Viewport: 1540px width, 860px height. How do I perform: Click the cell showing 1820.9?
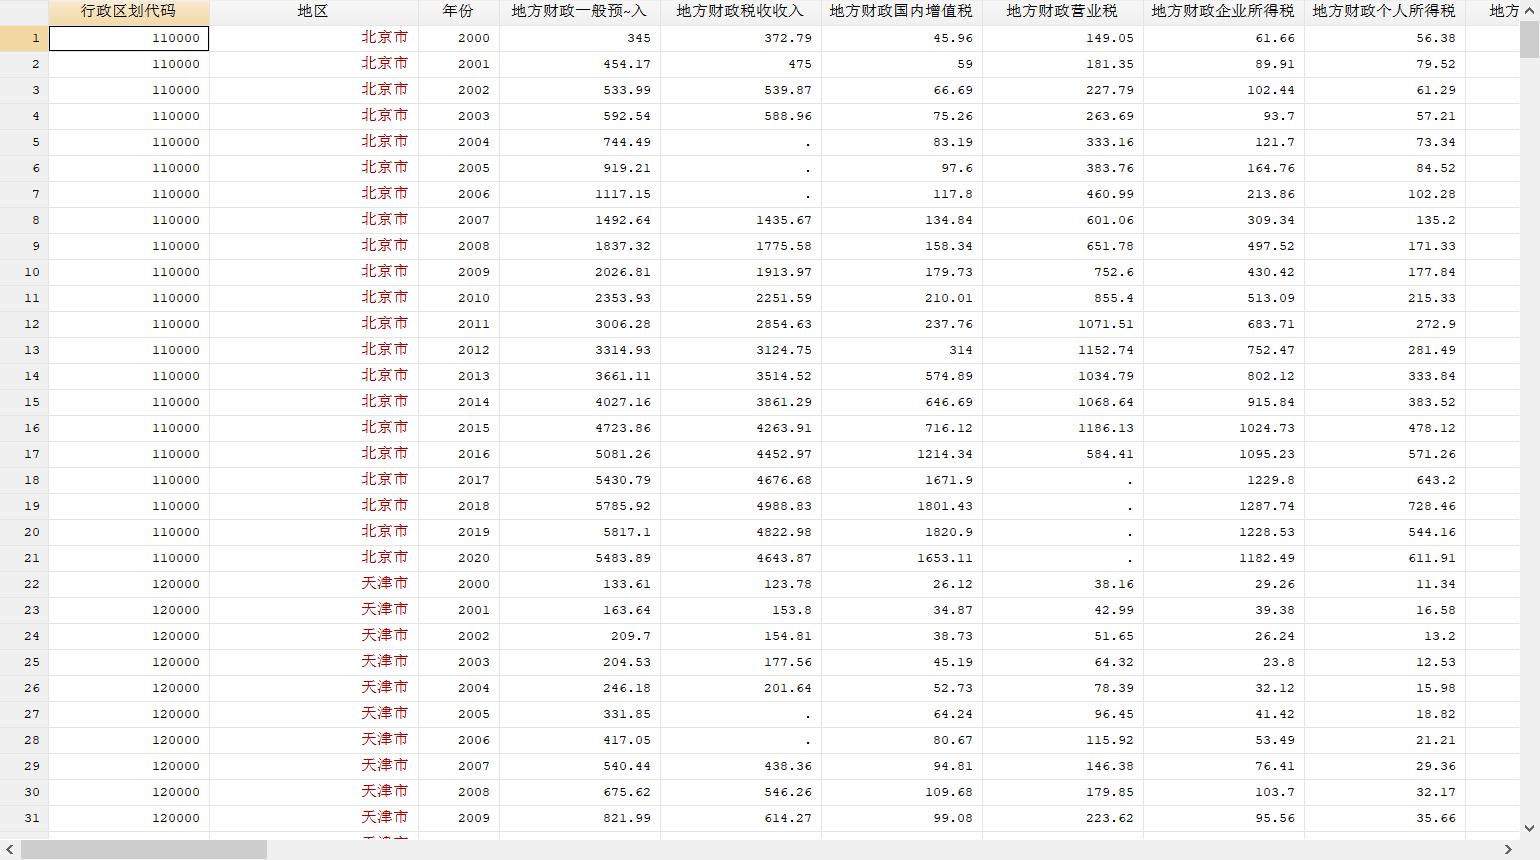click(x=902, y=532)
